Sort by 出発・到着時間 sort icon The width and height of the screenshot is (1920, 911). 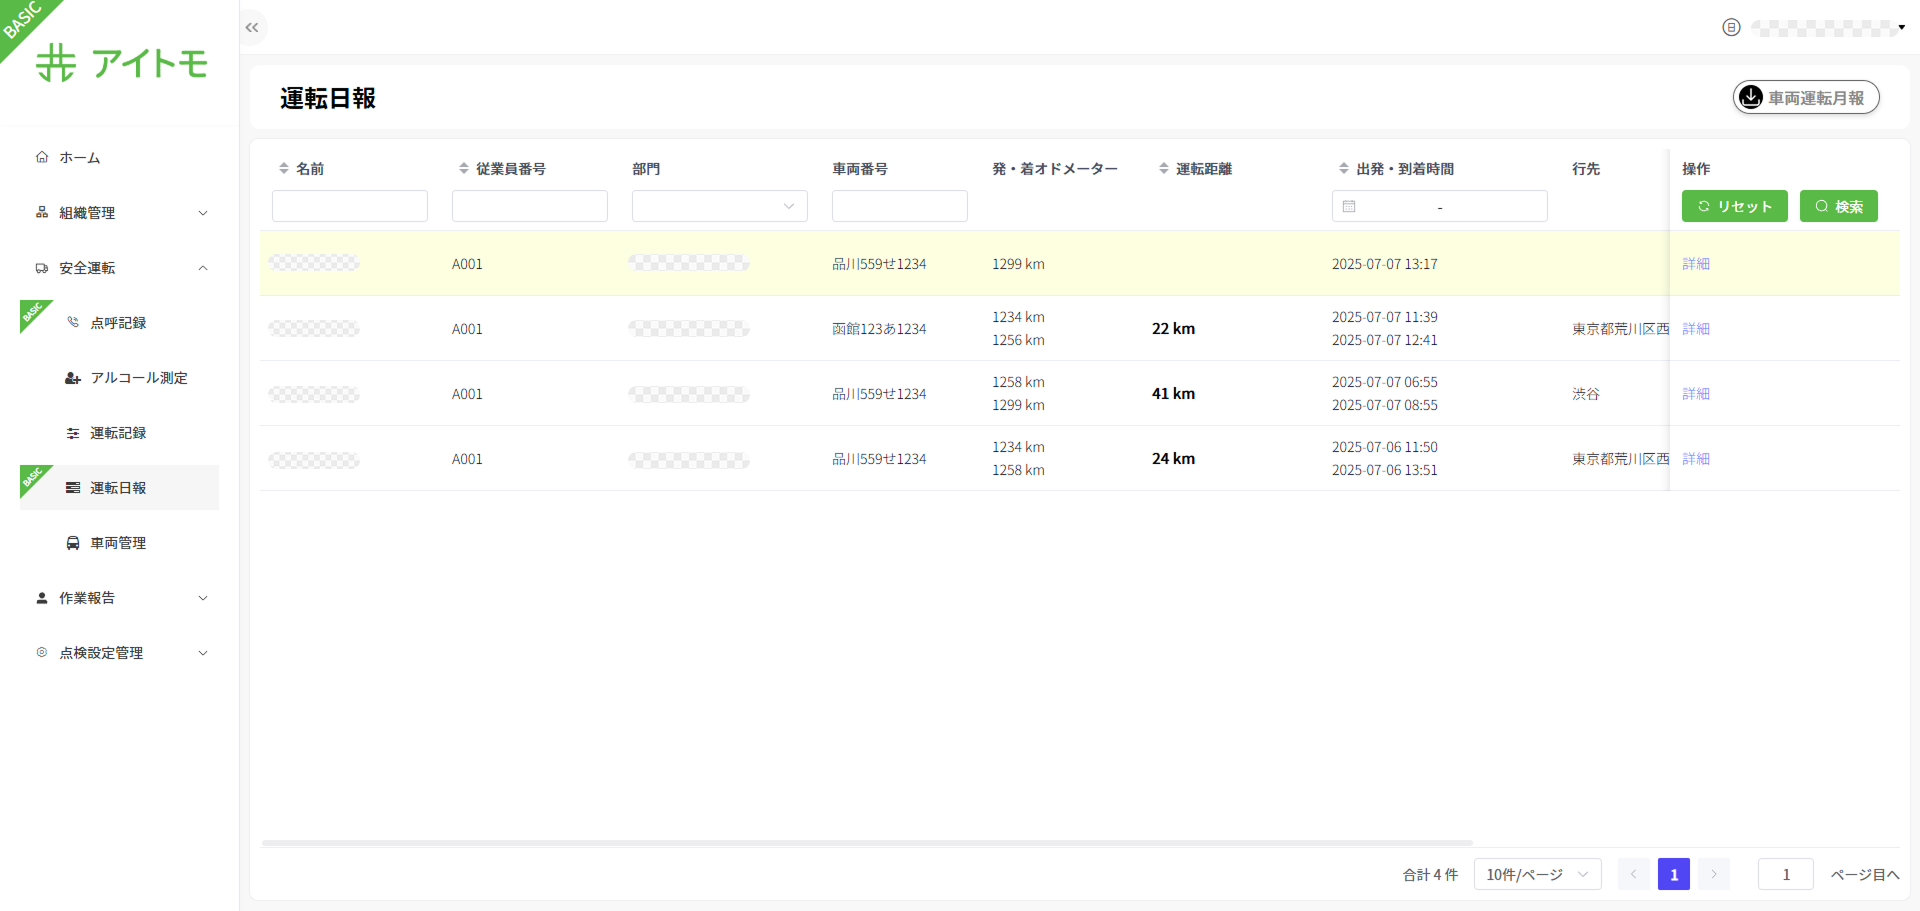[1343, 169]
